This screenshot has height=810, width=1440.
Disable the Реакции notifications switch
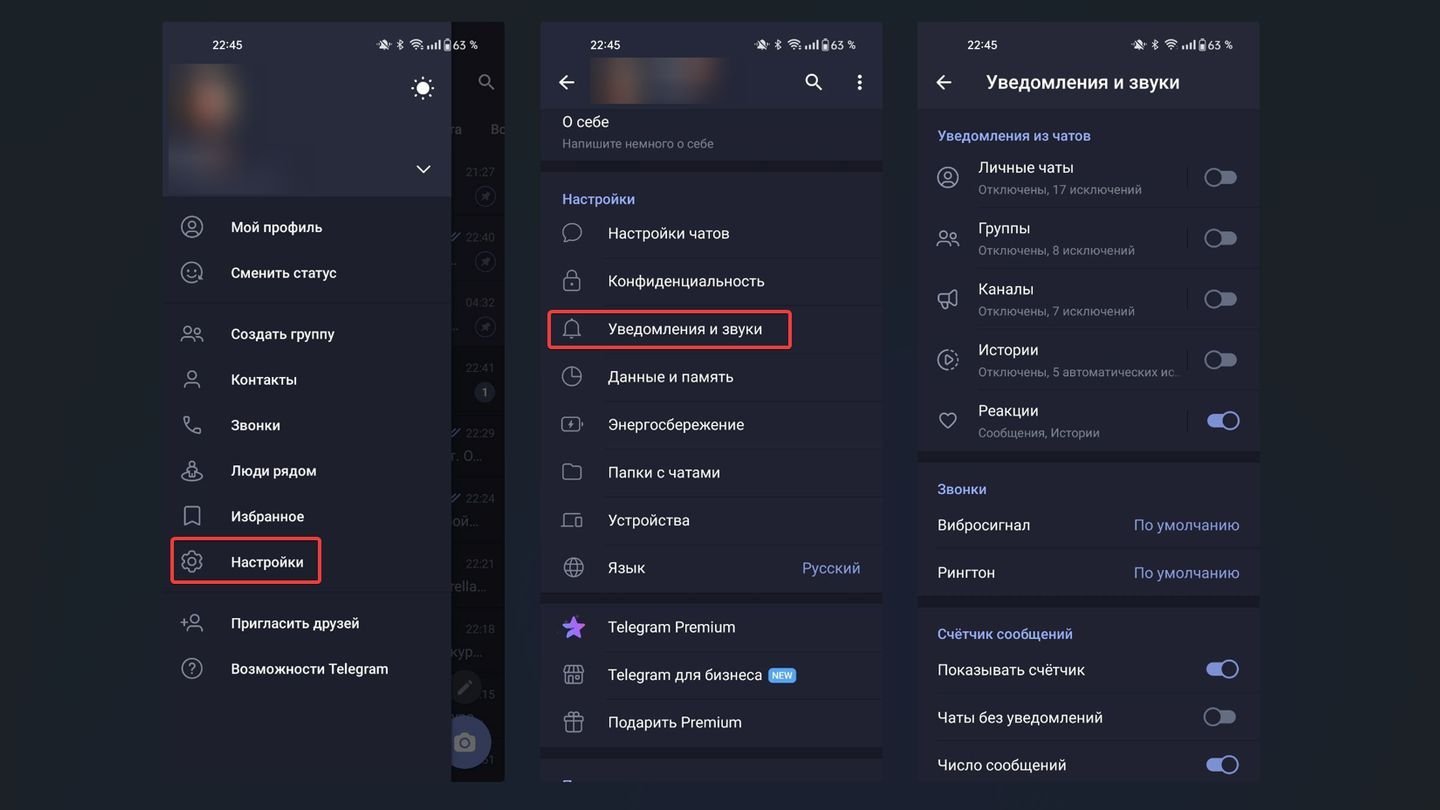pos(1222,421)
